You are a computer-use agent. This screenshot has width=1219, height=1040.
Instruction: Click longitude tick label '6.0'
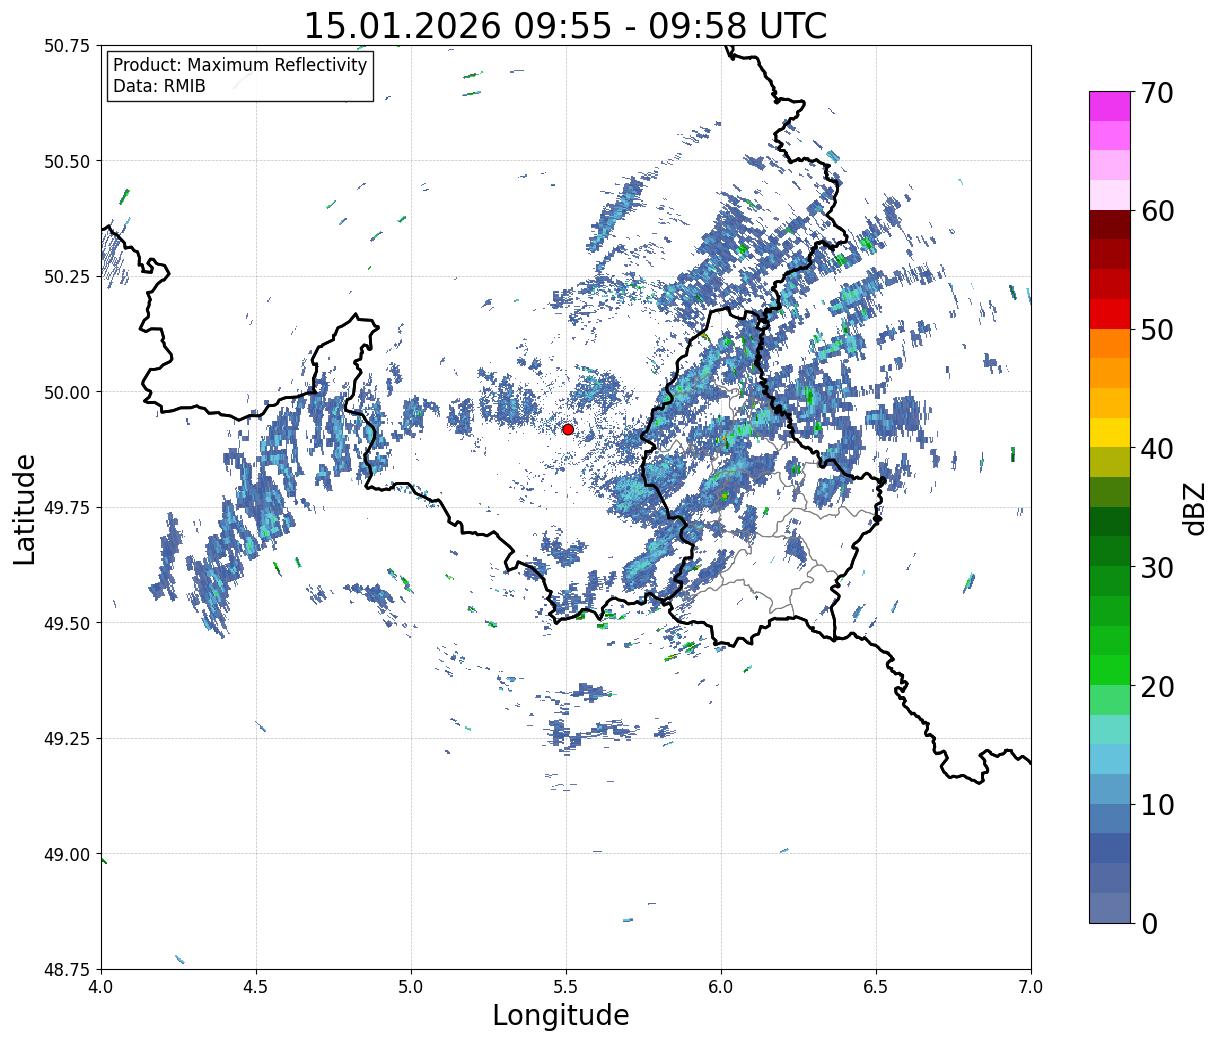(721, 987)
